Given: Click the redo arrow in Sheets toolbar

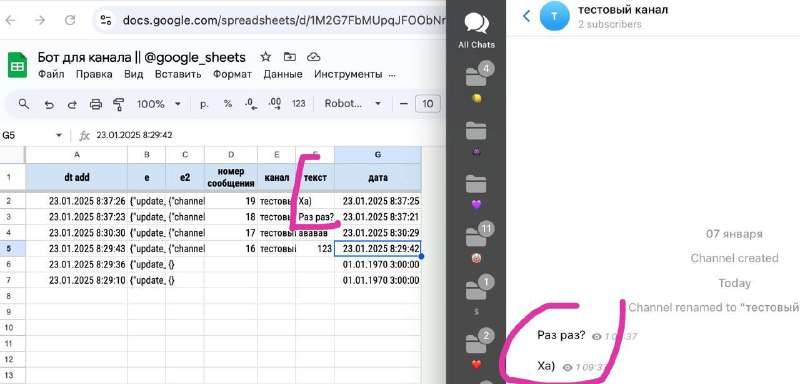Looking at the screenshot, I should [72, 105].
